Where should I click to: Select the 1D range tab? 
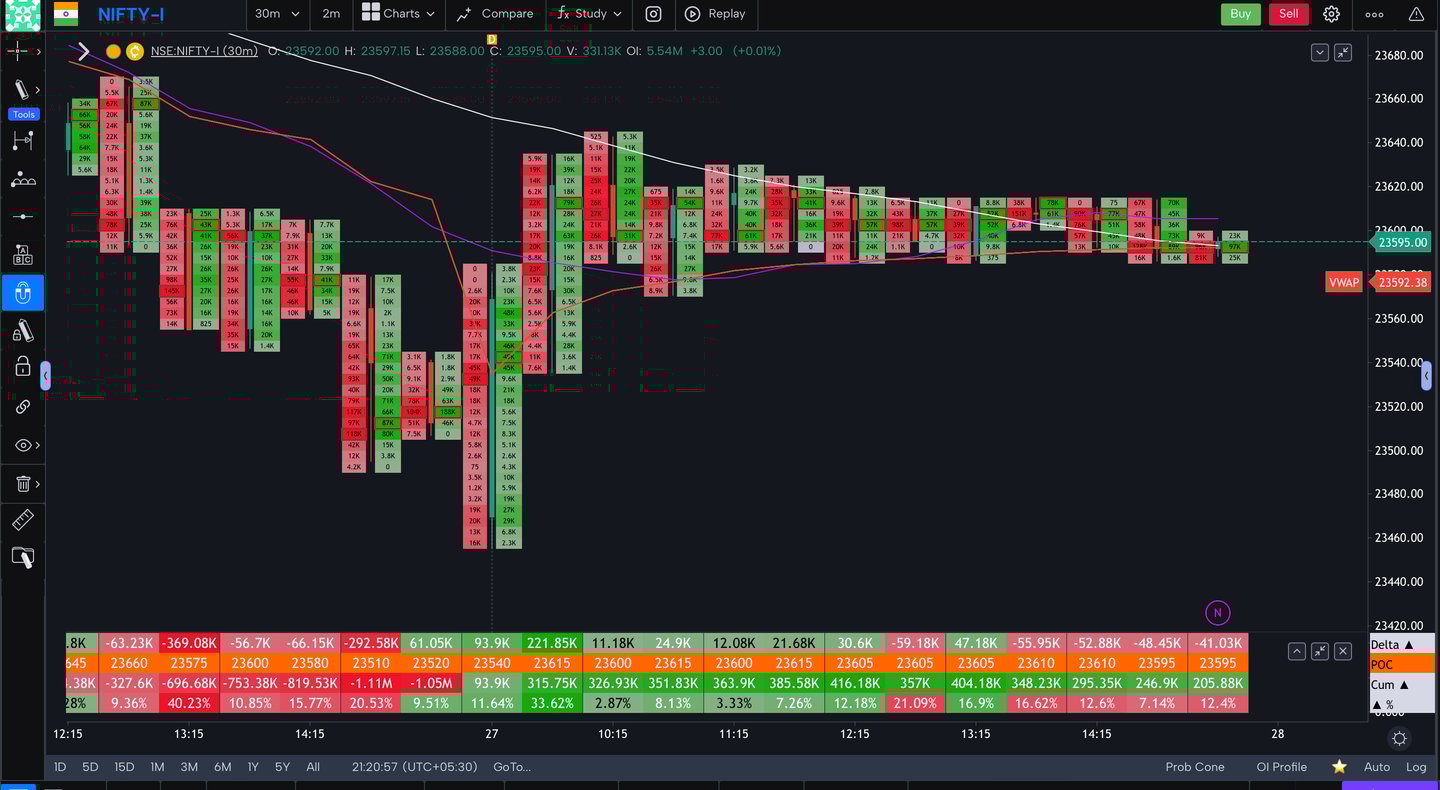(x=60, y=767)
